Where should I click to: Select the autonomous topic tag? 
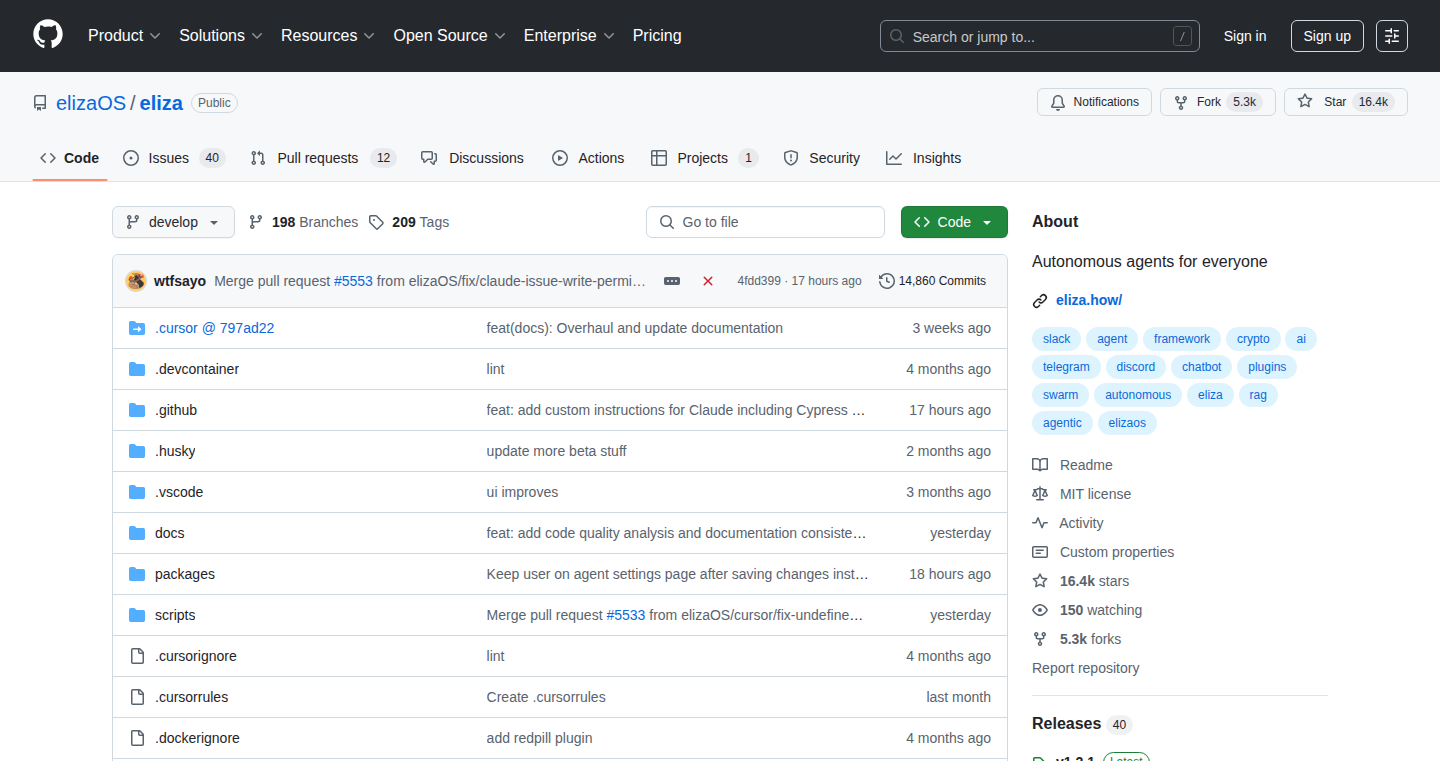pos(1138,395)
